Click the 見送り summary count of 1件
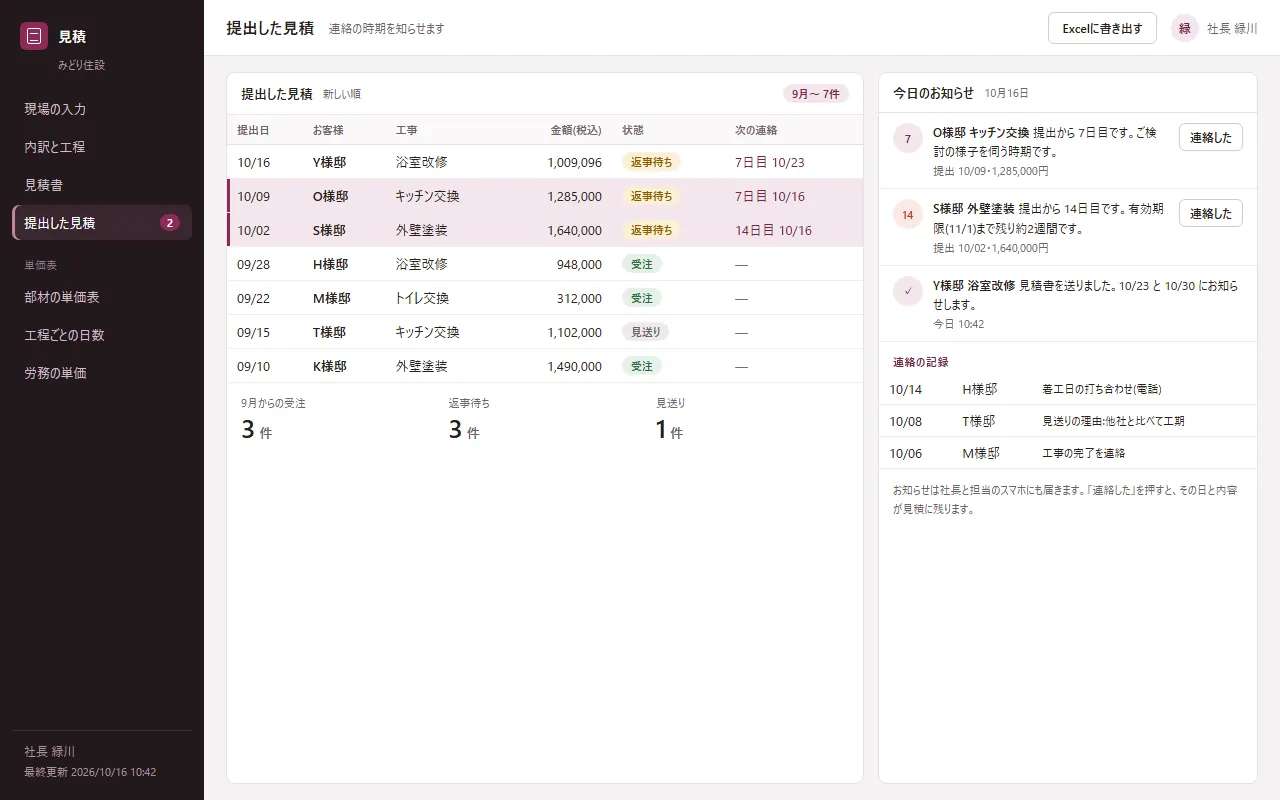1280x800 pixels. click(x=669, y=430)
